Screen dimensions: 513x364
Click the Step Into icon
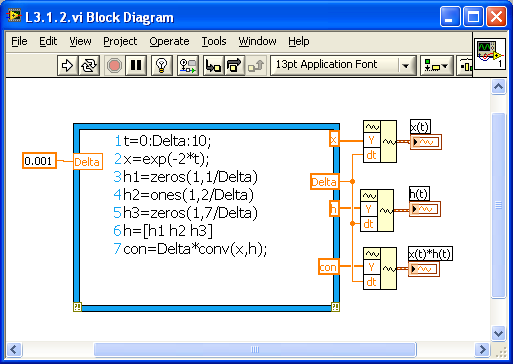click(x=213, y=65)
